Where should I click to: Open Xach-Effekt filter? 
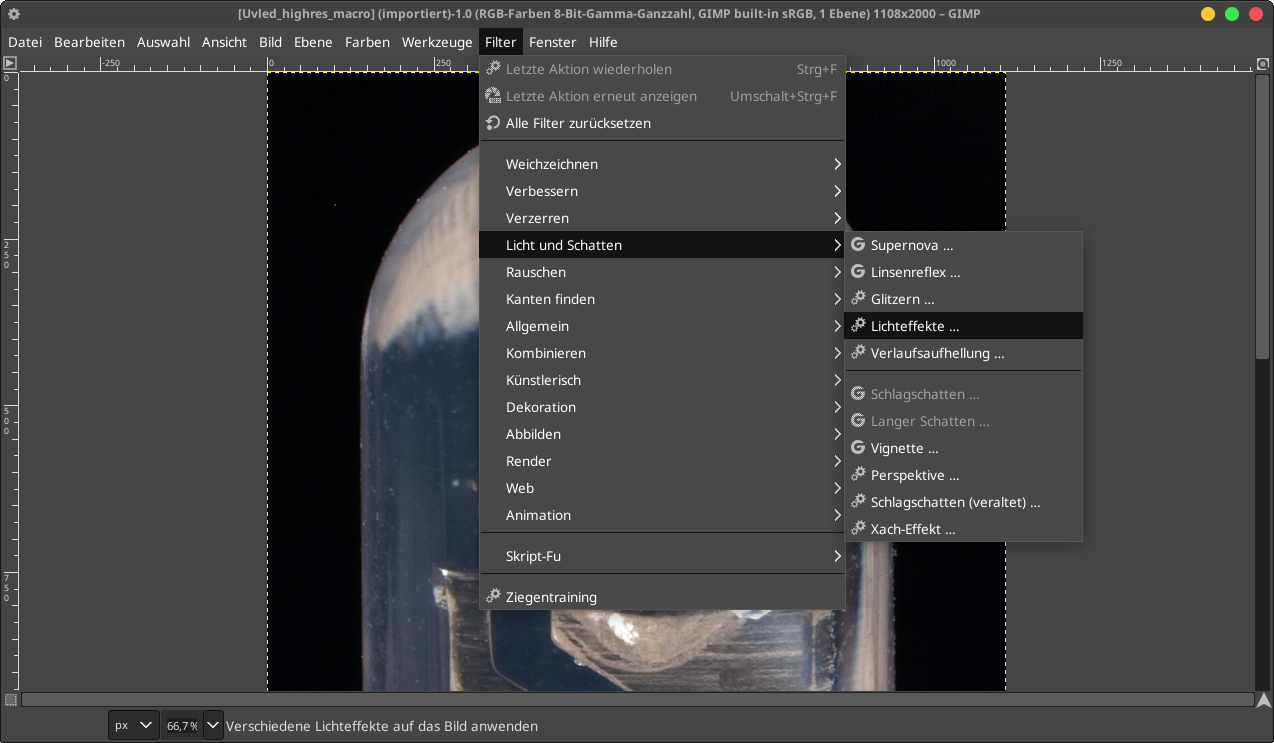point(963,529)
